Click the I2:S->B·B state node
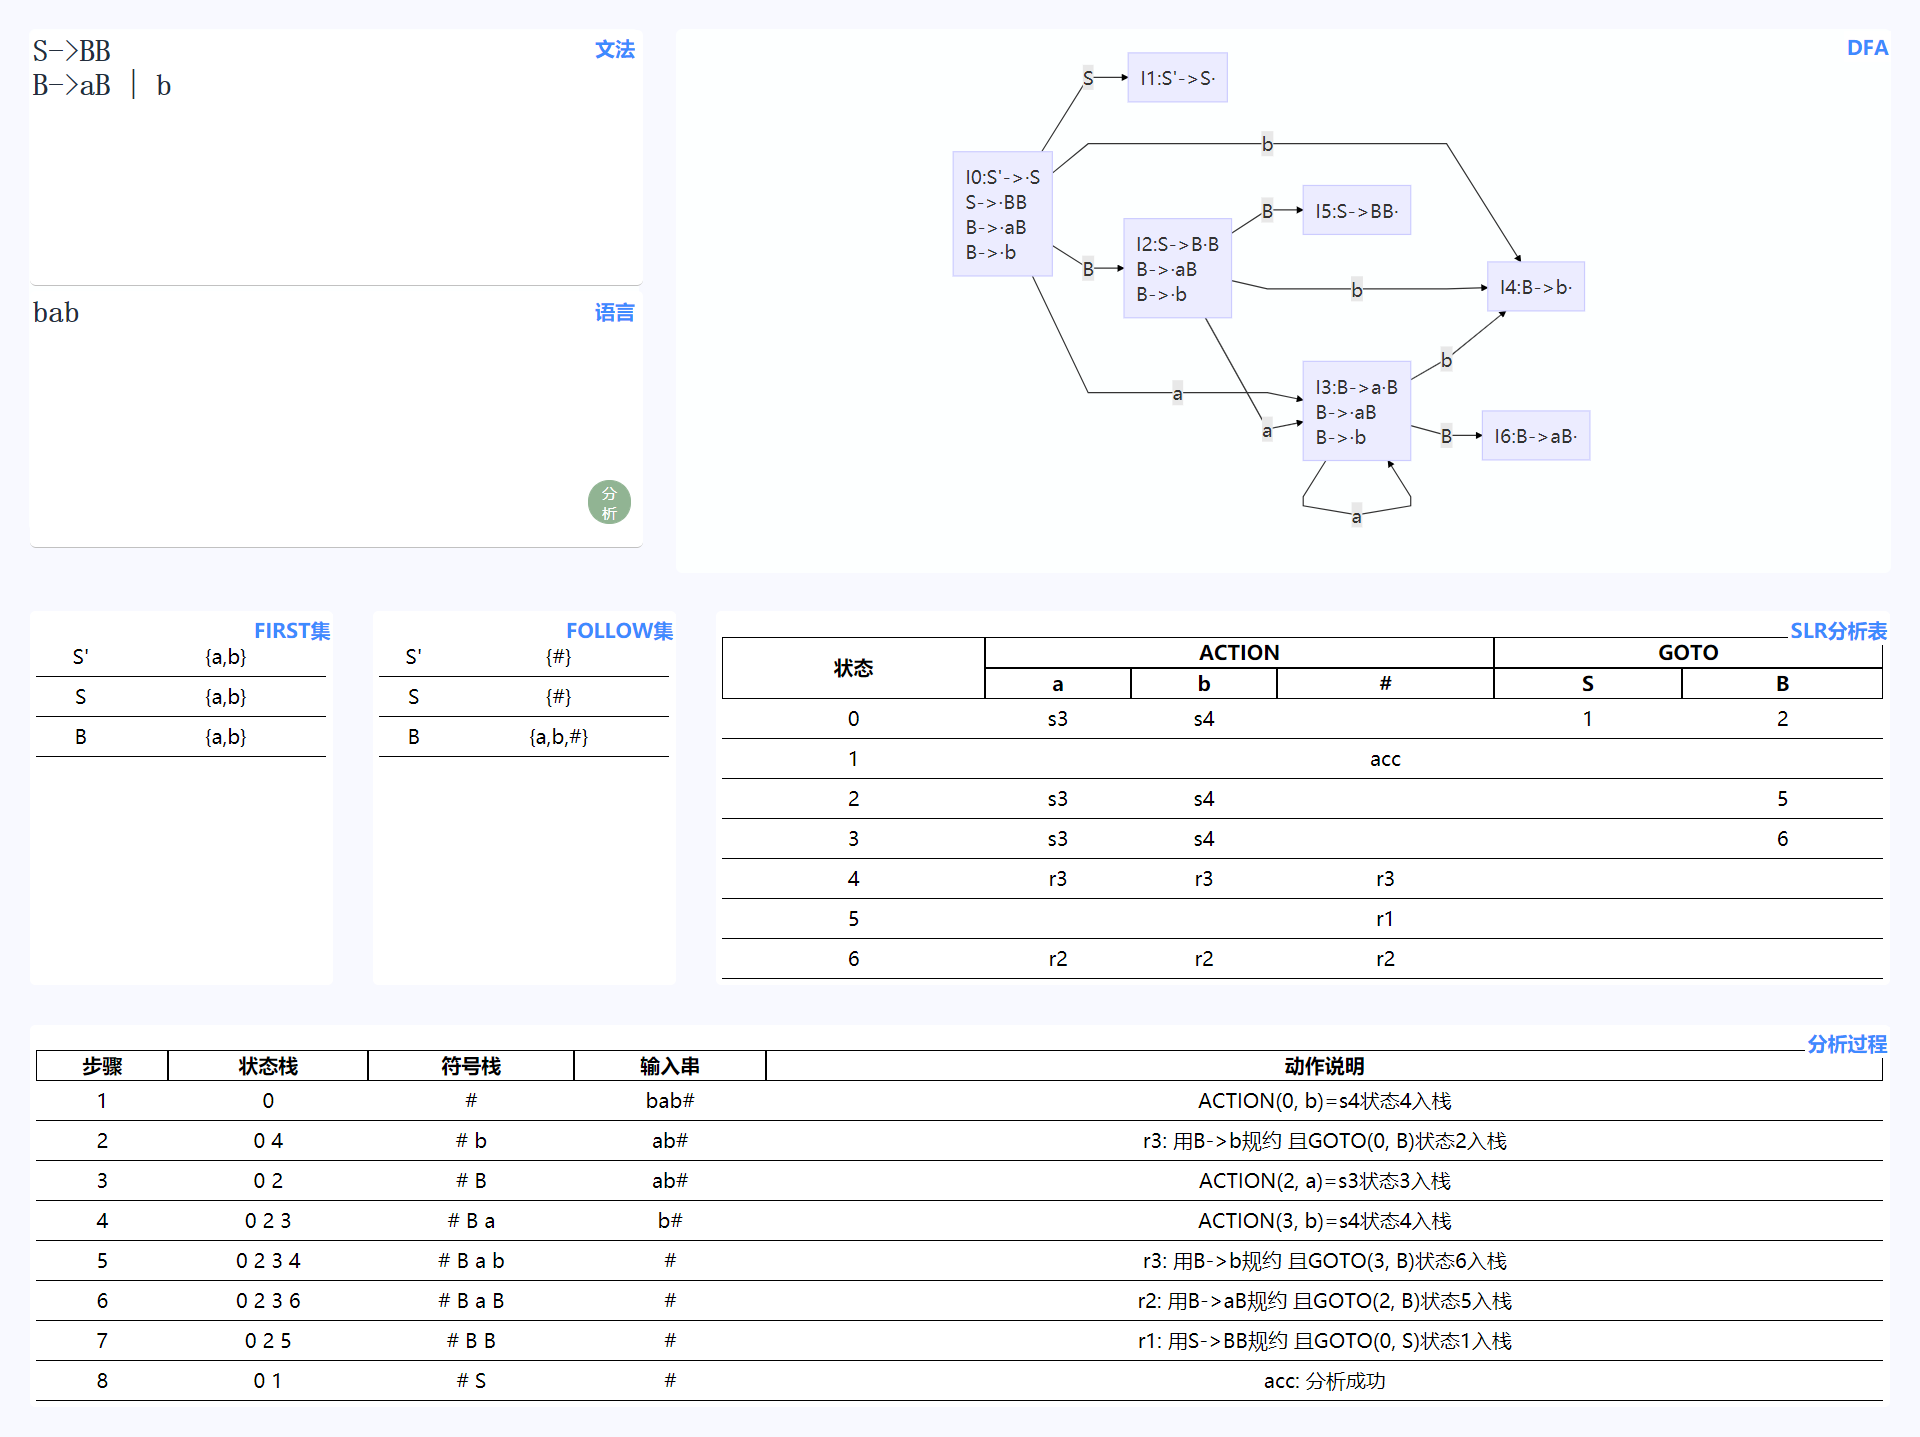This screenshot has height=1437, width=1920. [x=1177, y=268]
